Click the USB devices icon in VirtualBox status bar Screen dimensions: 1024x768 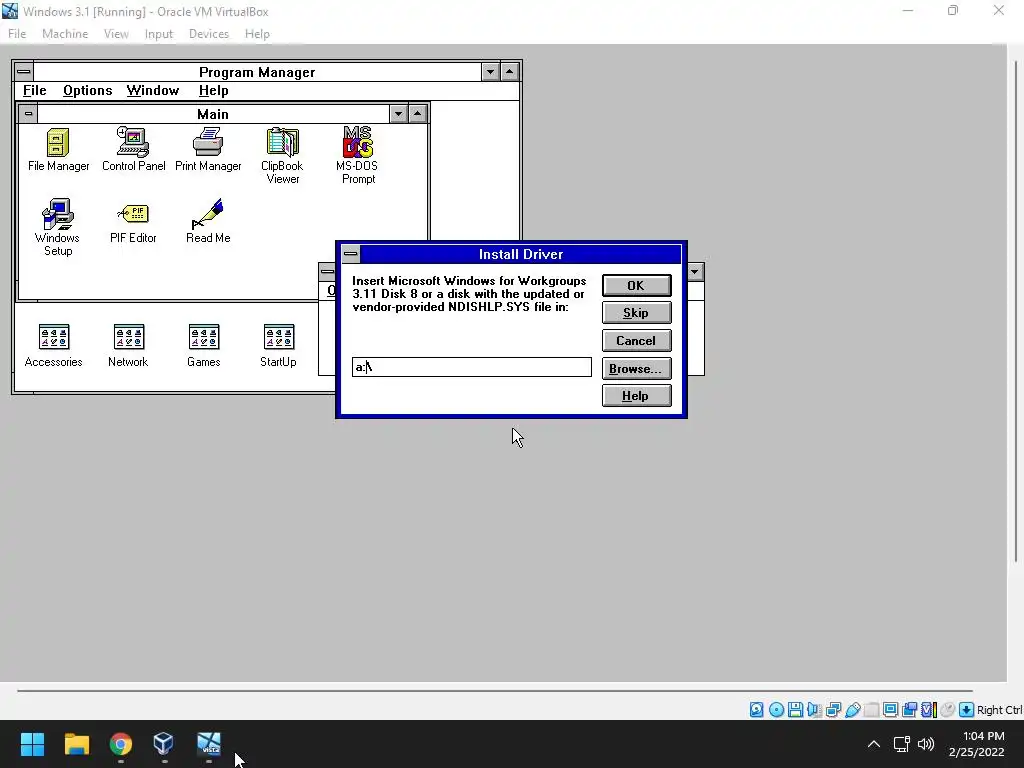click(x=852, y=710)
